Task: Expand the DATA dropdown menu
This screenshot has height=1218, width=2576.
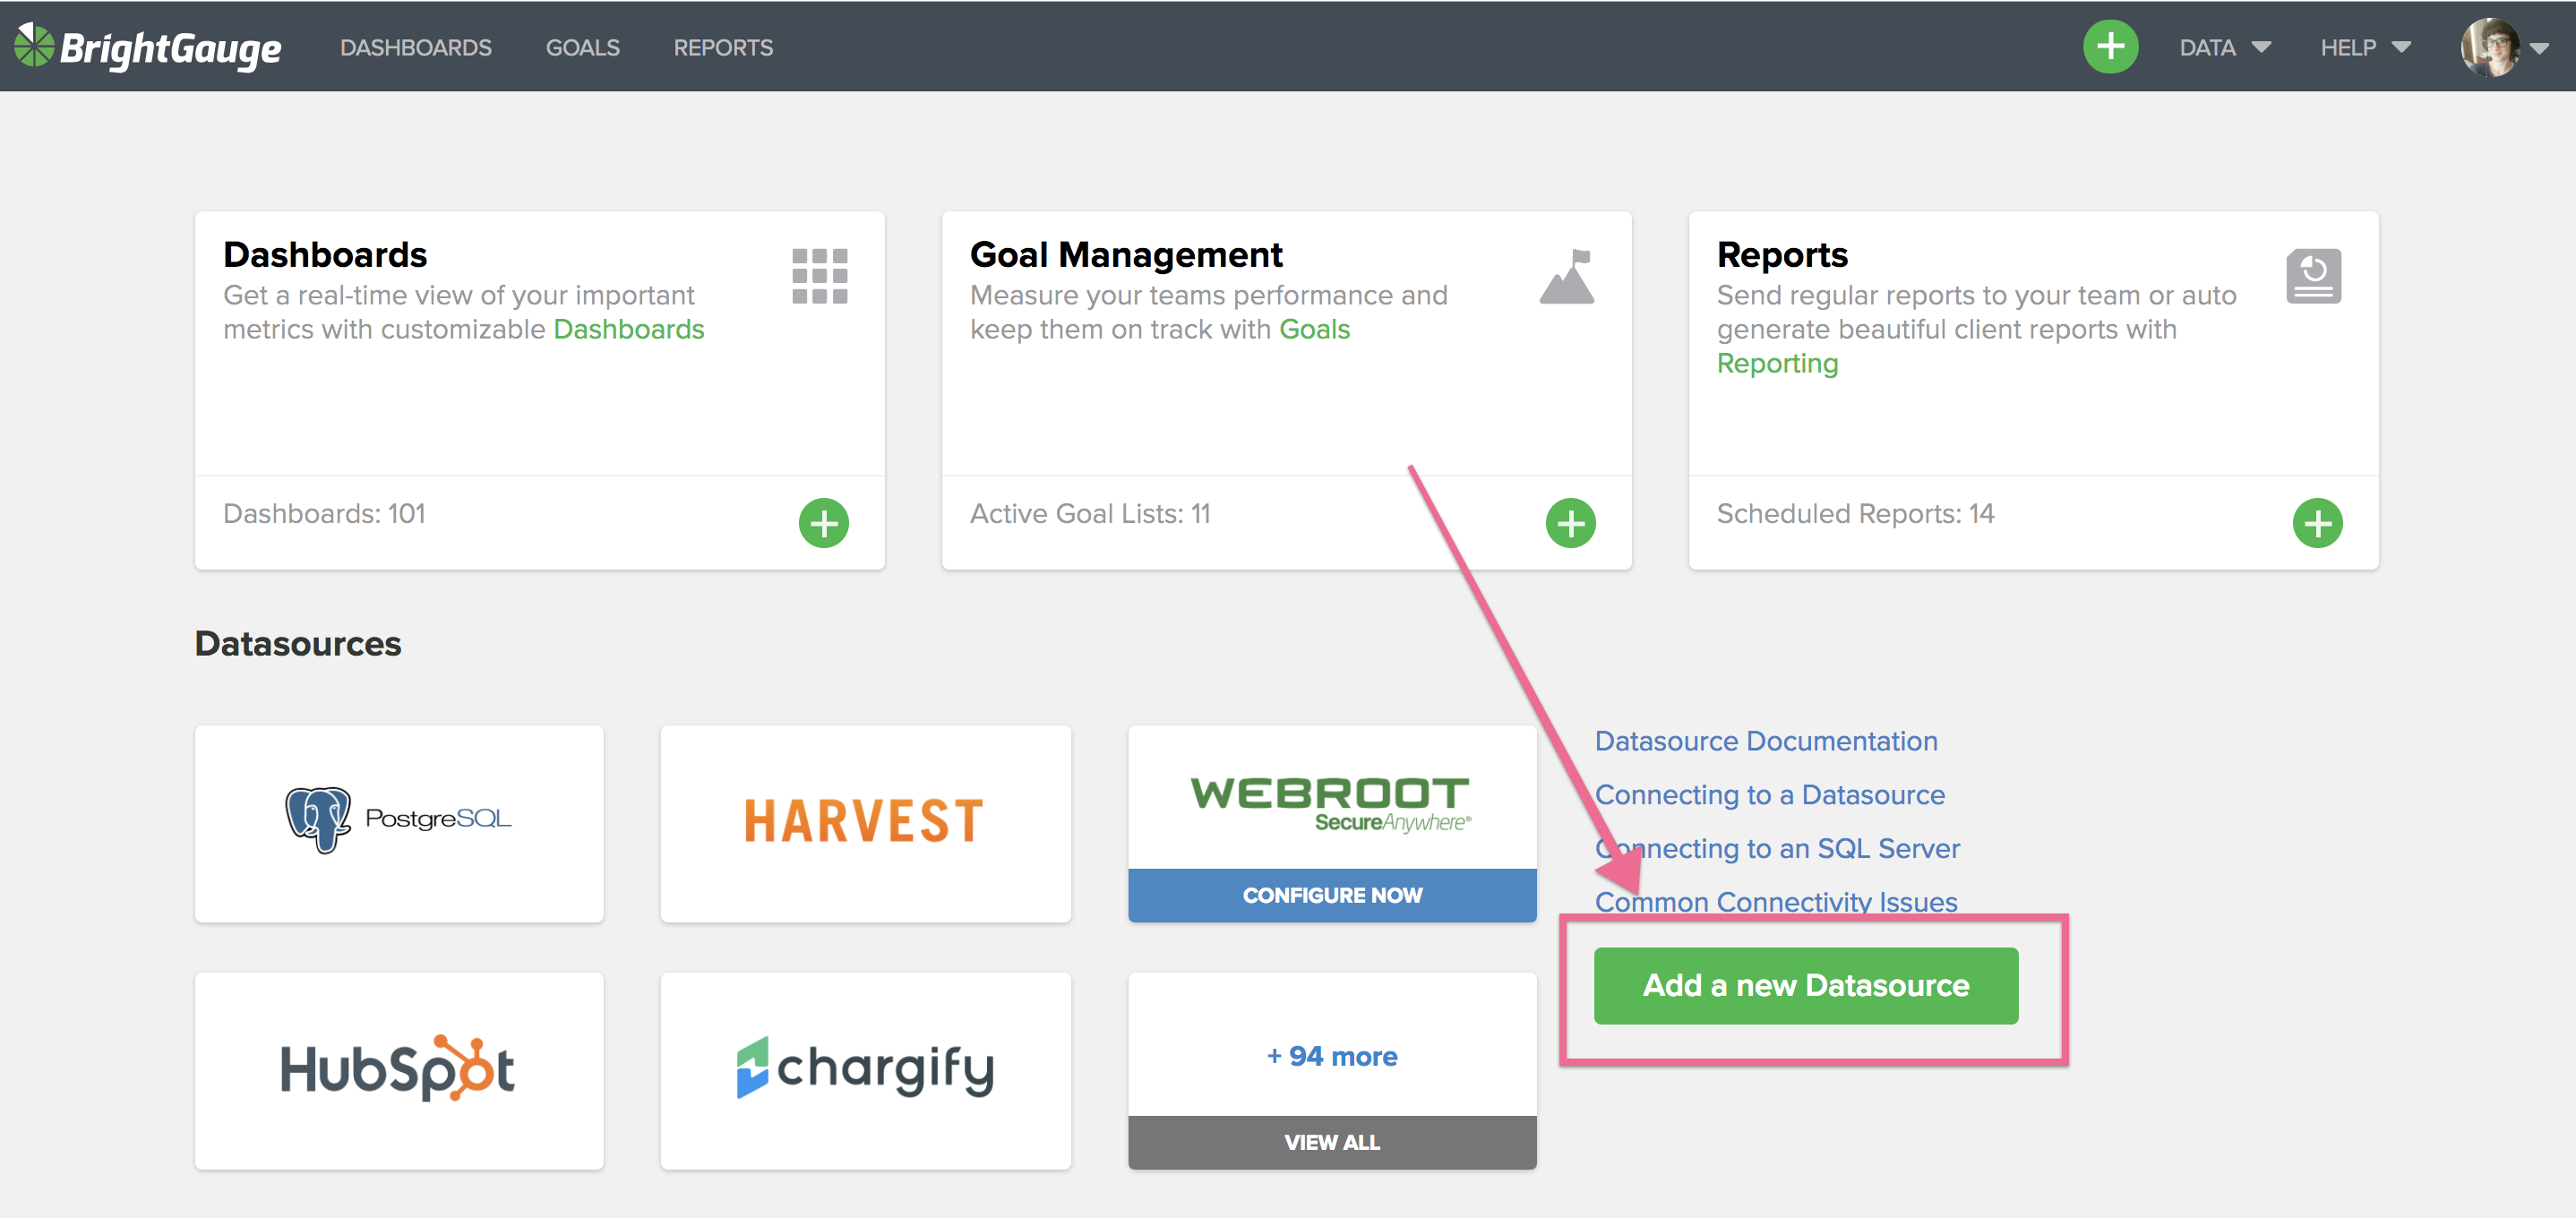Action: tap(2225, 47)
